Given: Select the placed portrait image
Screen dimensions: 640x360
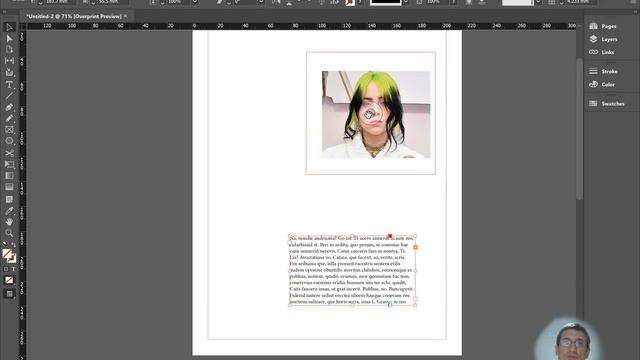Looking at the screenshot, I should [x=376, y=115].
